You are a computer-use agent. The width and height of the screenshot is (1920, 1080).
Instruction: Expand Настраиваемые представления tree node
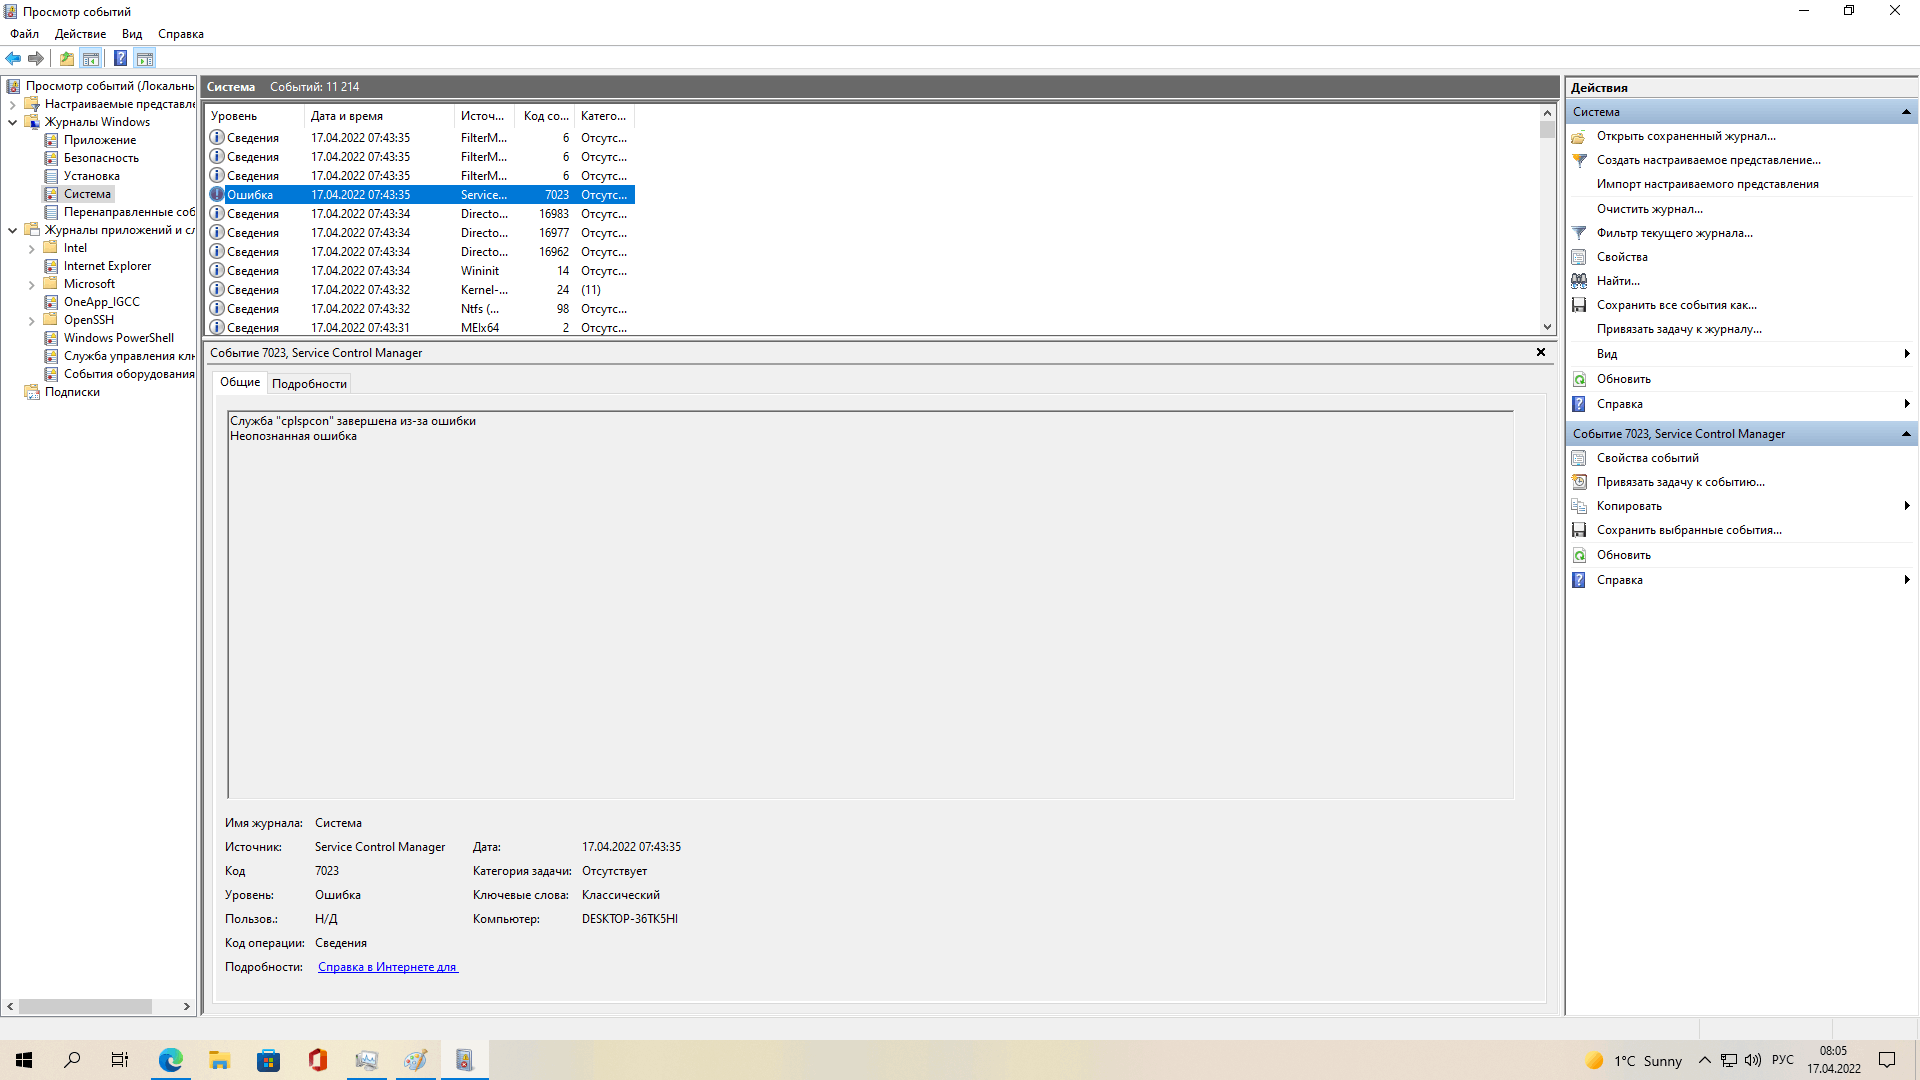(12, 104)
